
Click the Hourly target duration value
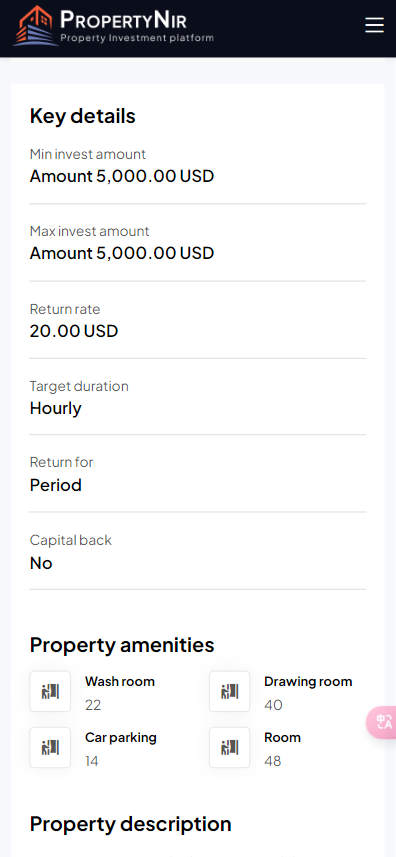[56, 408]
